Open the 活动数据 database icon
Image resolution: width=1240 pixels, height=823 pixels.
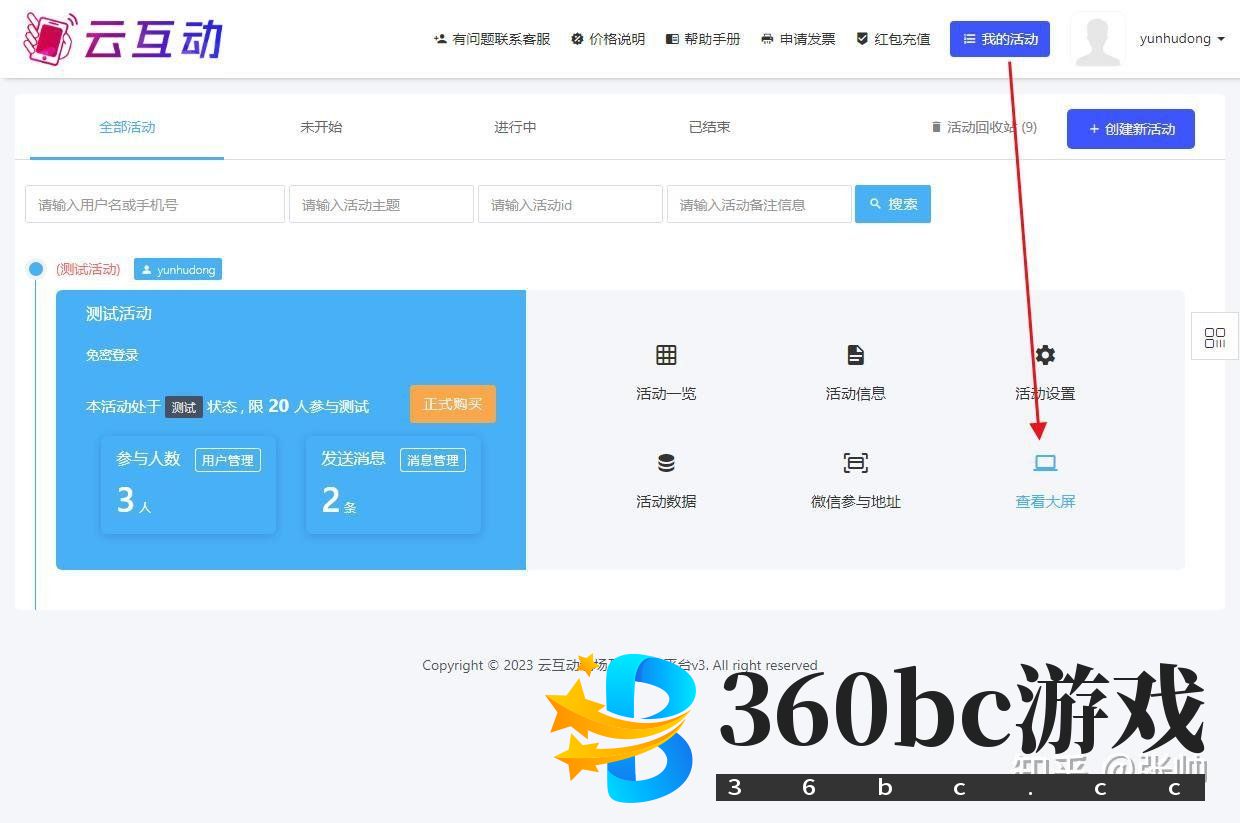666,463
